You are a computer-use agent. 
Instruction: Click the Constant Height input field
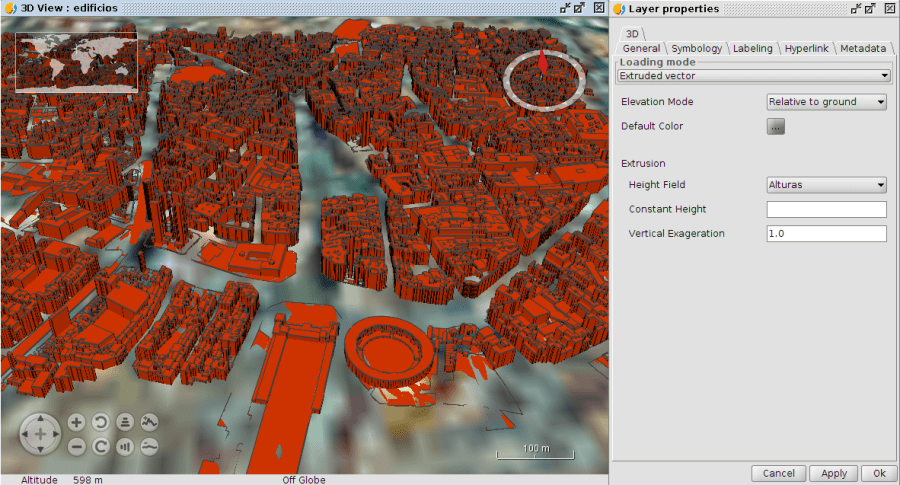click(826, 209)
